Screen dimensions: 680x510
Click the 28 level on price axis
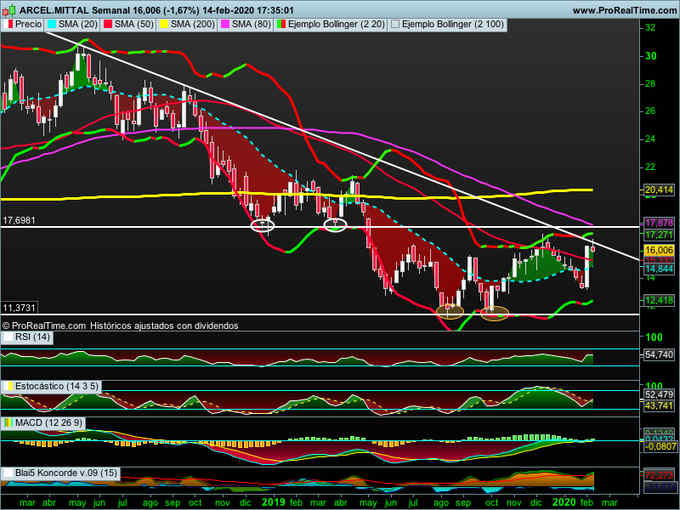click(651, 84)
